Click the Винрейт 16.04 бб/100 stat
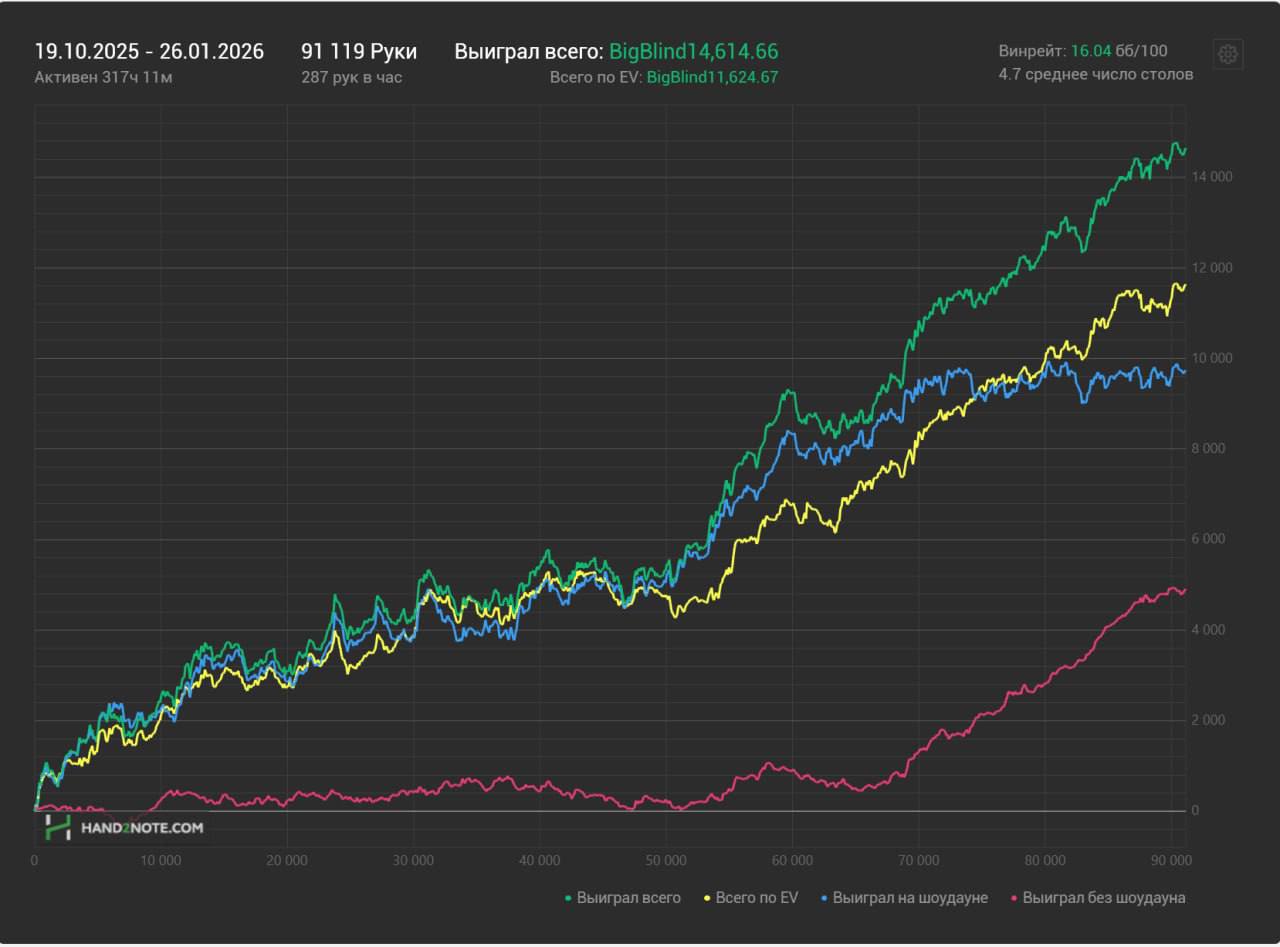Viewport: 1280px width, 947px height. (x=1082, y=51)
